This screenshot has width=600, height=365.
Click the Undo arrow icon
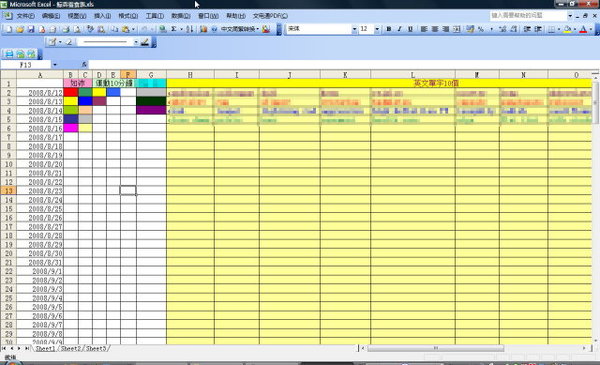[144, 29]
